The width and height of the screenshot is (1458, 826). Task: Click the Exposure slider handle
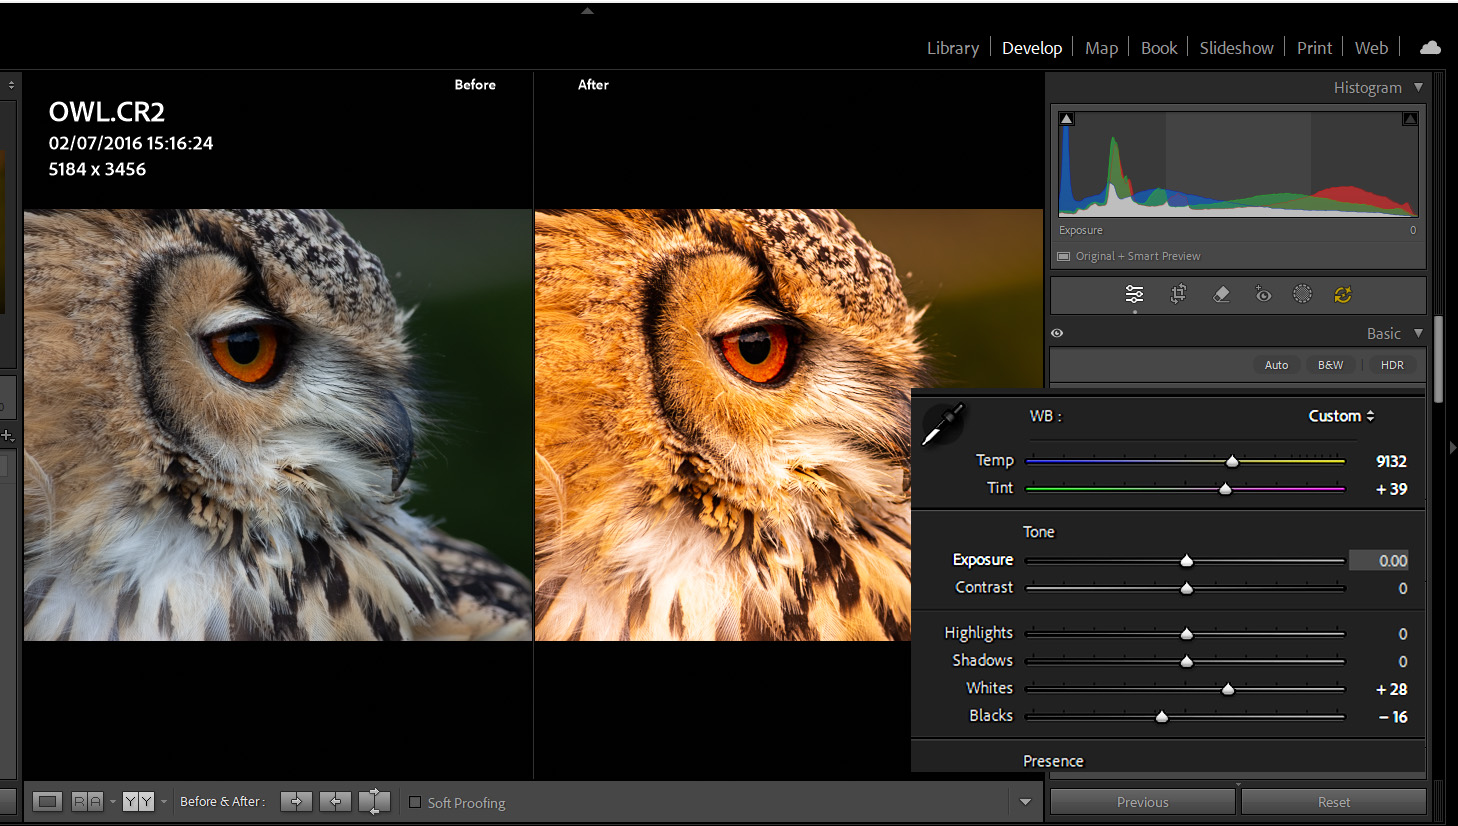1186,561
